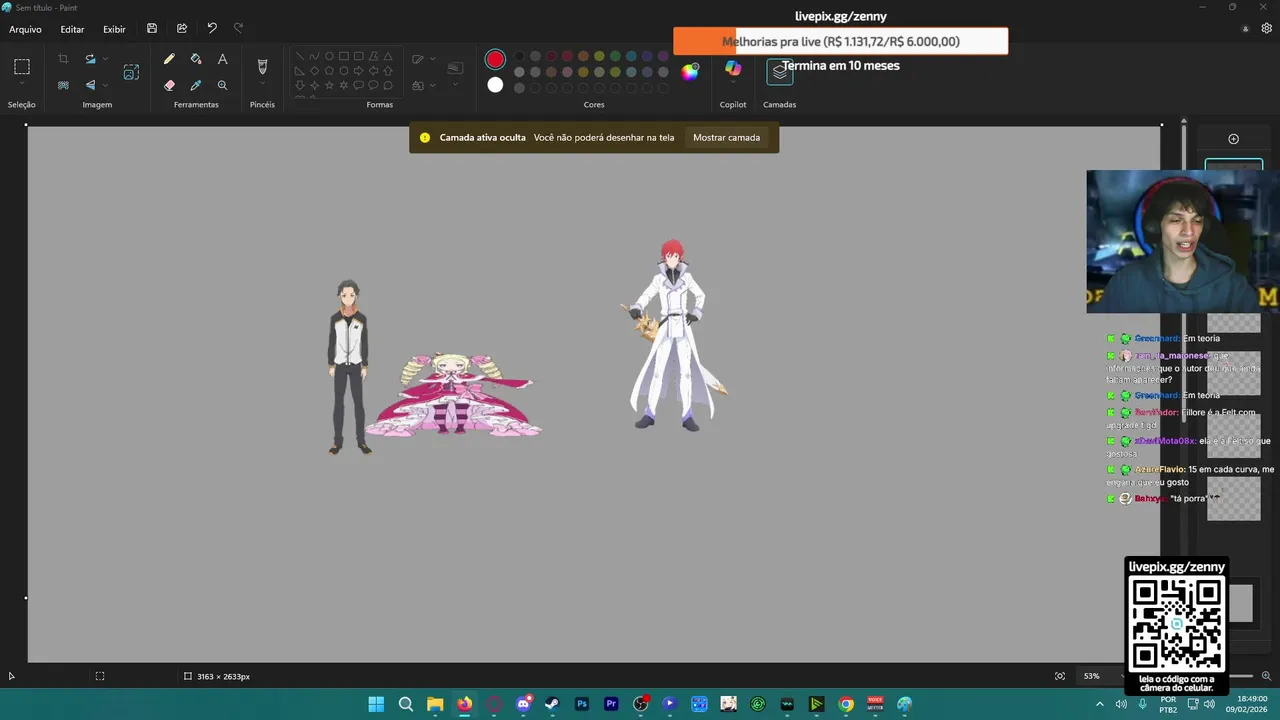Select the Pencil tool
Viewport: 1280px width, 720px height.
click(169, 60)
